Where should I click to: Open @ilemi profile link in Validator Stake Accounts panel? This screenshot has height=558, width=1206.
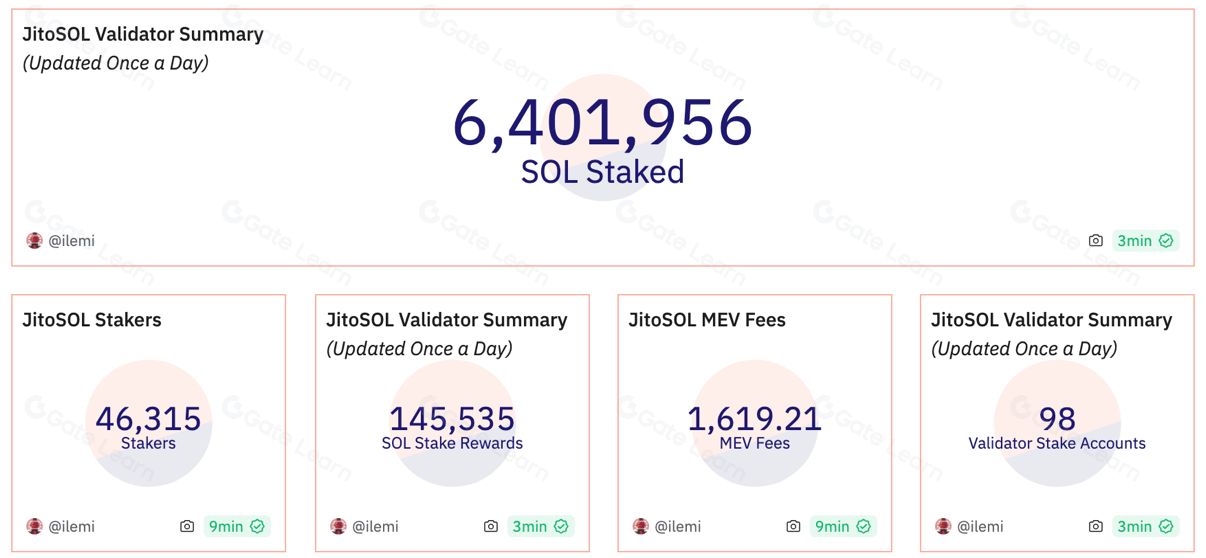pyautogui.click(x=980, y=526)
